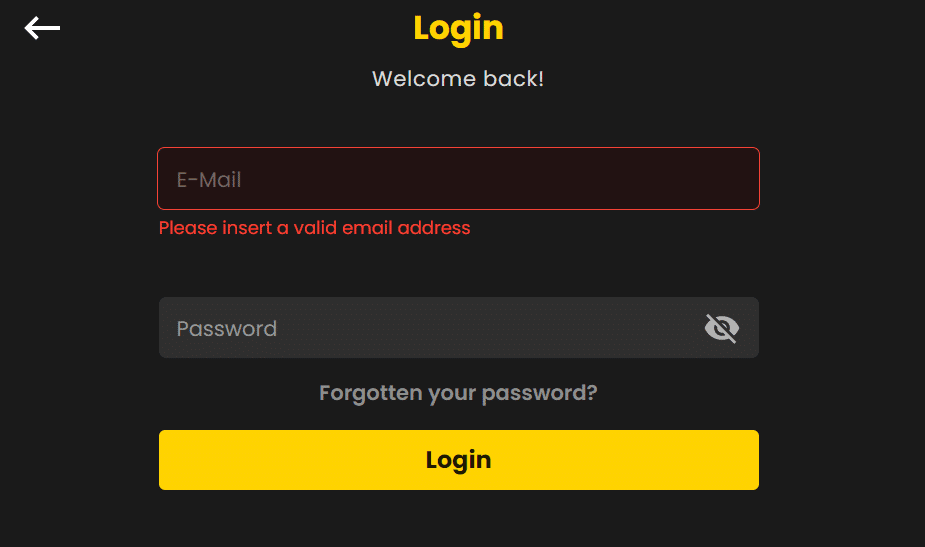The width and height of the screenshot is (925, 547).
Task: Focus the E-Mail input field
Action: pyautogui.click(x=458, y=179)
